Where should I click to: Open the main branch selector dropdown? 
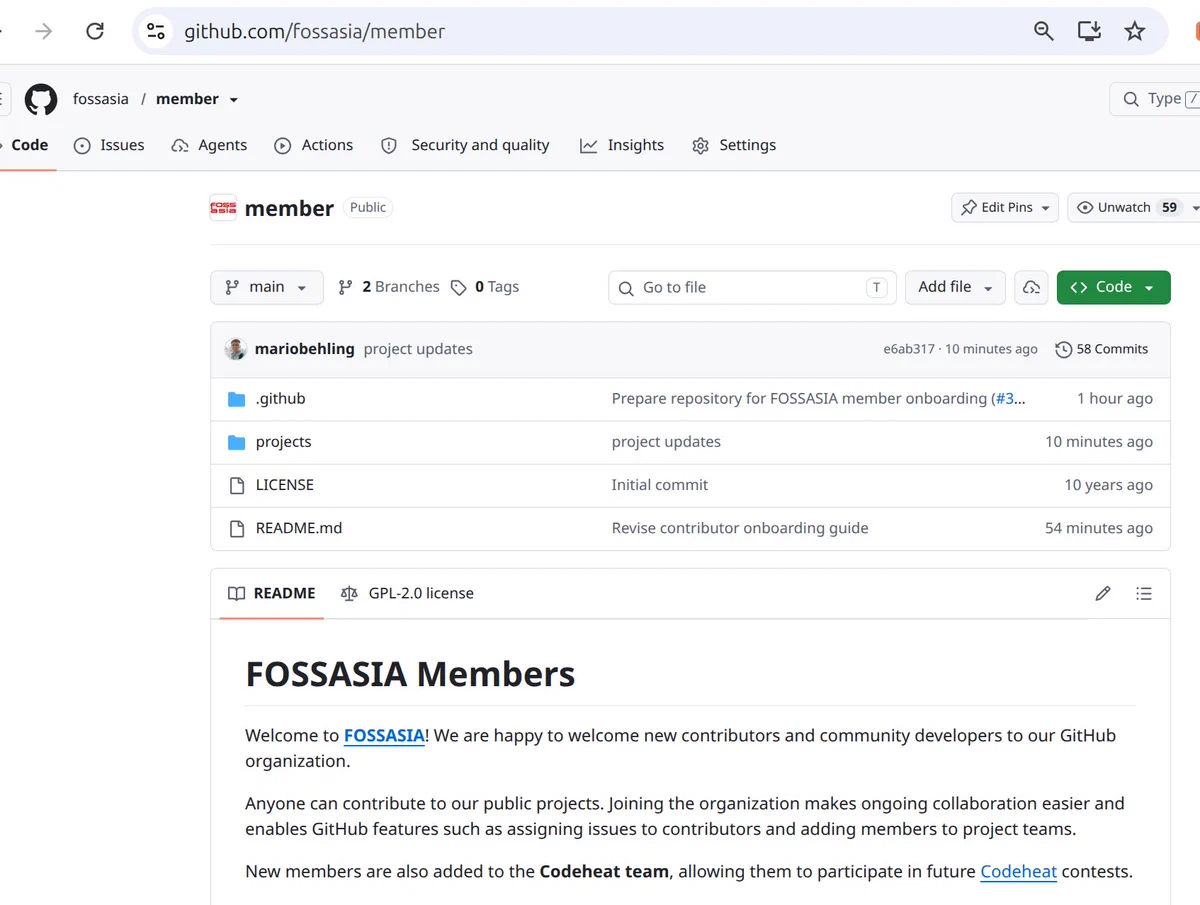(267, 287)
